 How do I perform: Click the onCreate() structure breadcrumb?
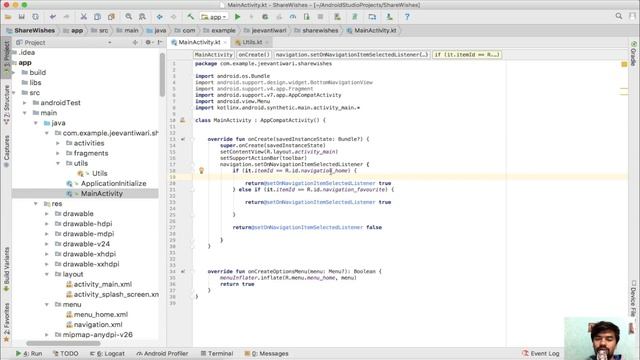tap(253, 55)
